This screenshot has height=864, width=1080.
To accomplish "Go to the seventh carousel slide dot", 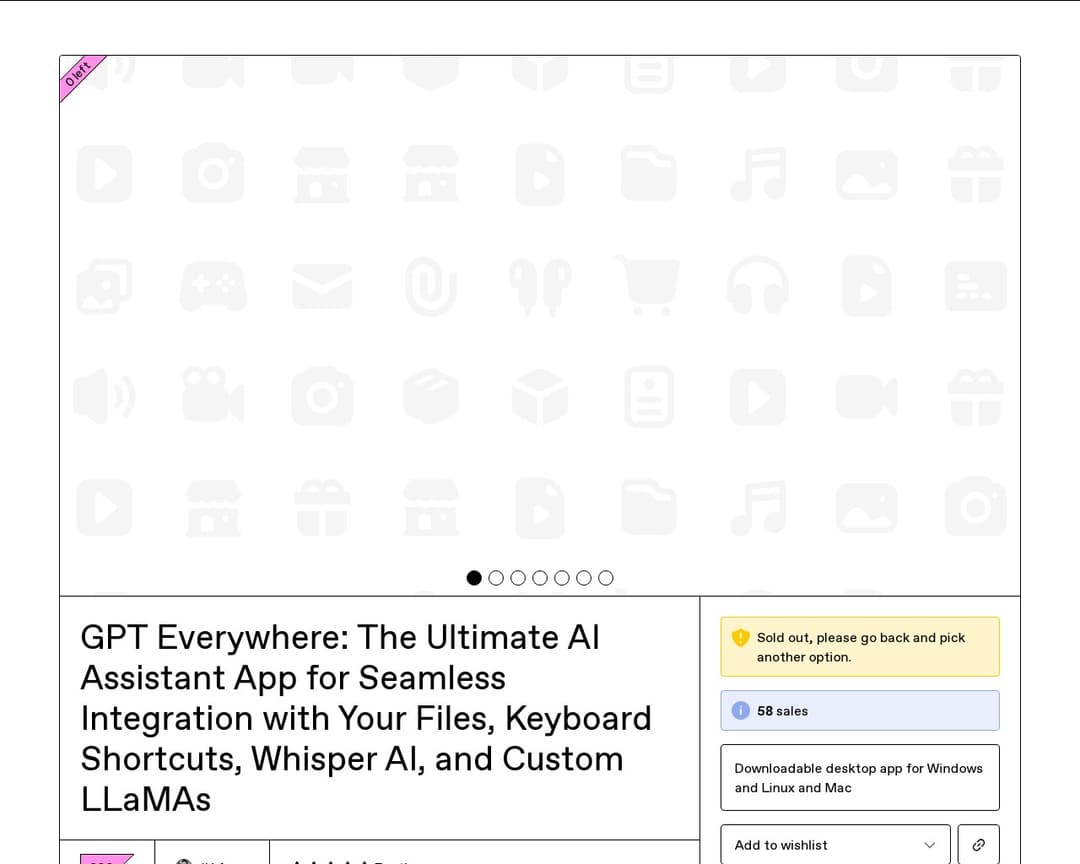I will [x=605, y=578].
